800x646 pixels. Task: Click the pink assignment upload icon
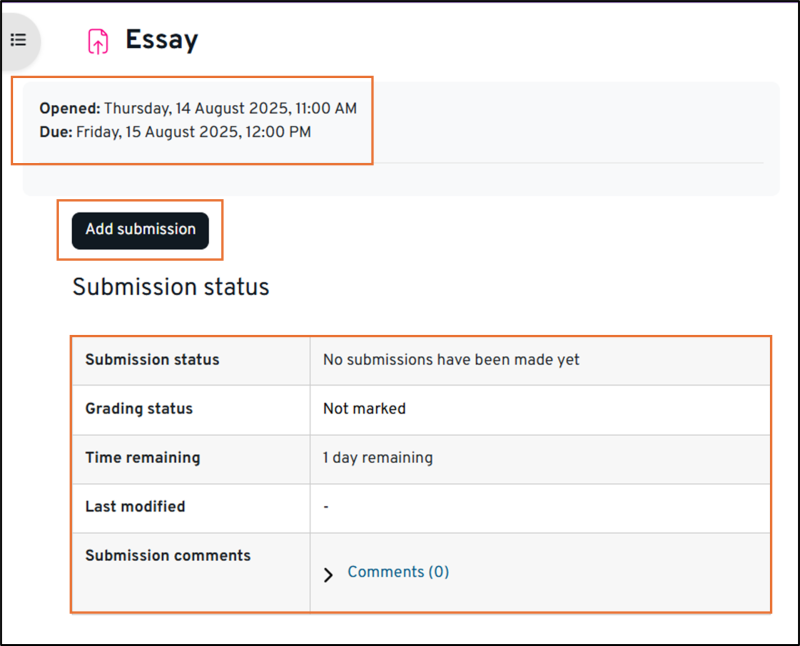[x=97, y=41]
